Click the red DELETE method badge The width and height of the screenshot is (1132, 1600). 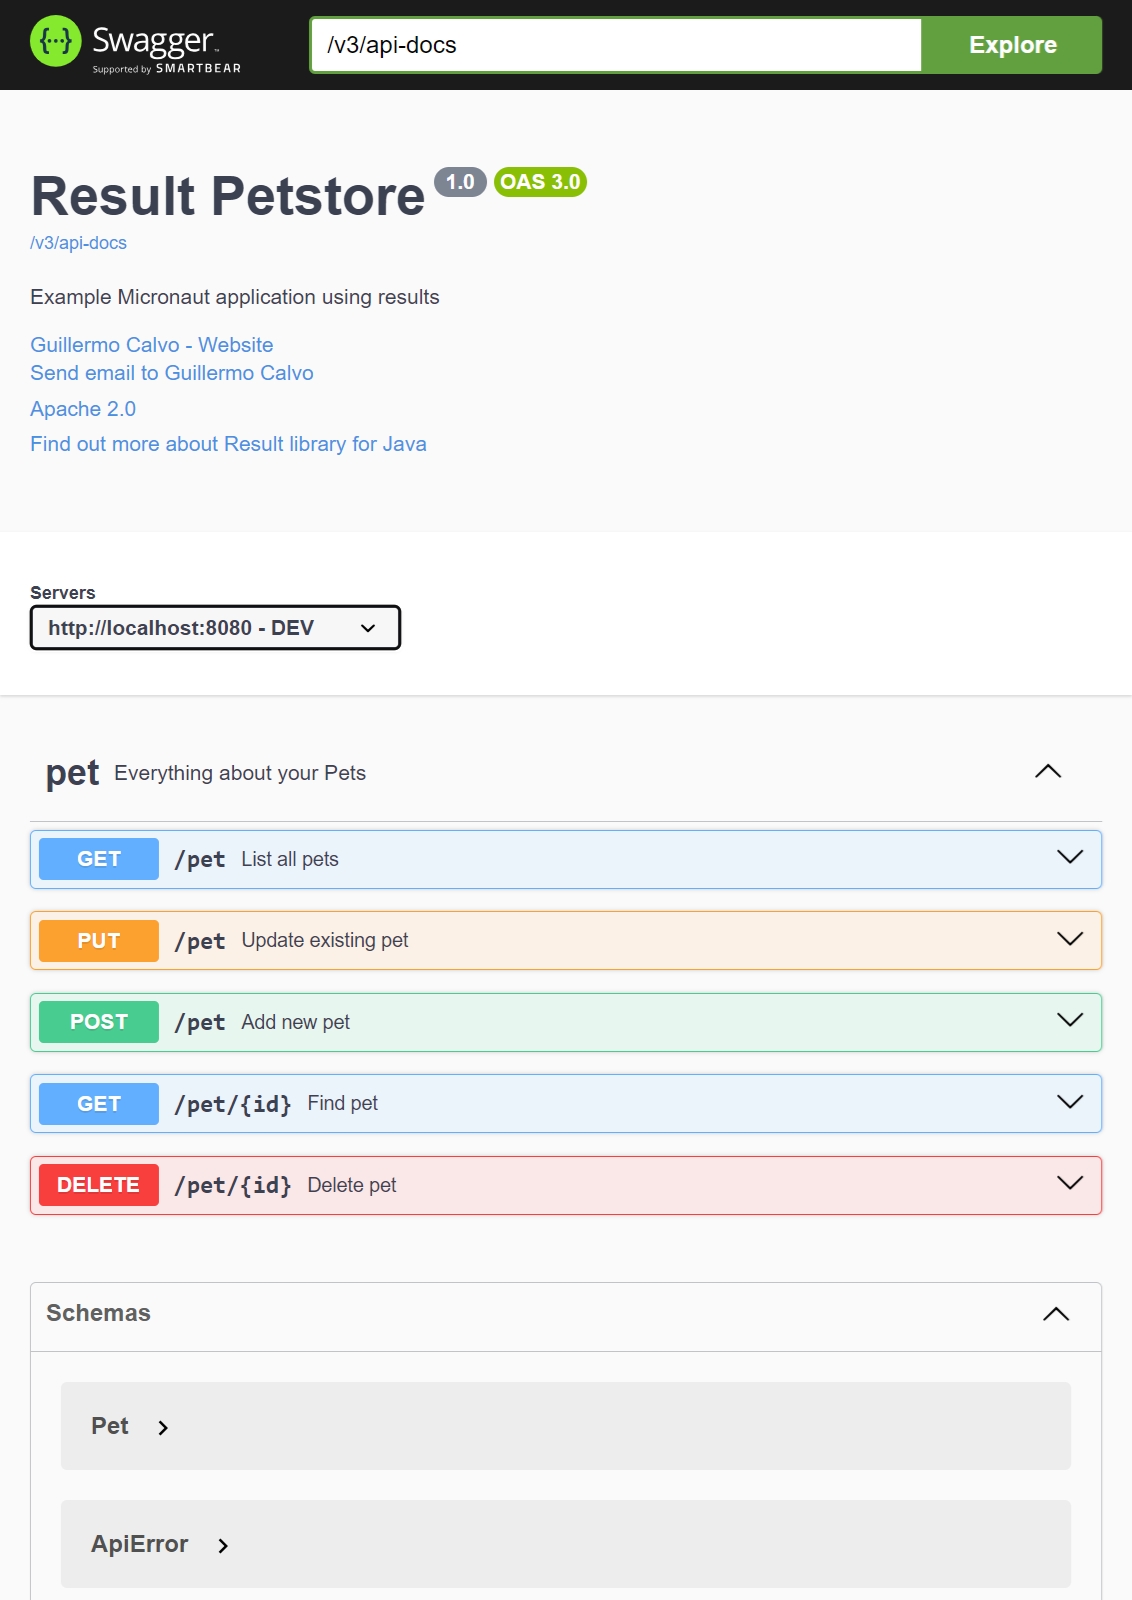pos(98,1185)
